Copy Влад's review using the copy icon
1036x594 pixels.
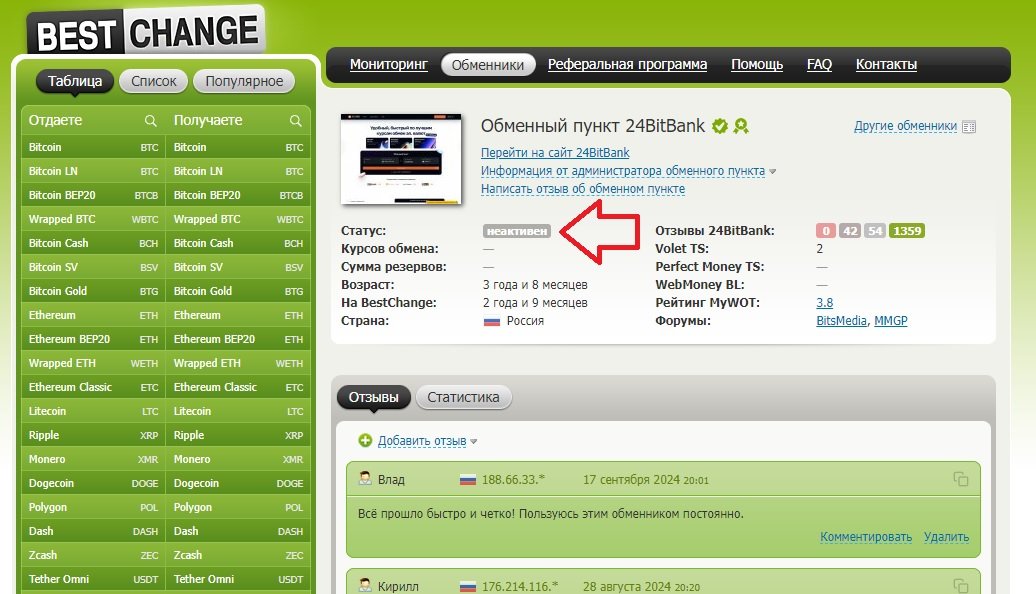click(961, 479)
